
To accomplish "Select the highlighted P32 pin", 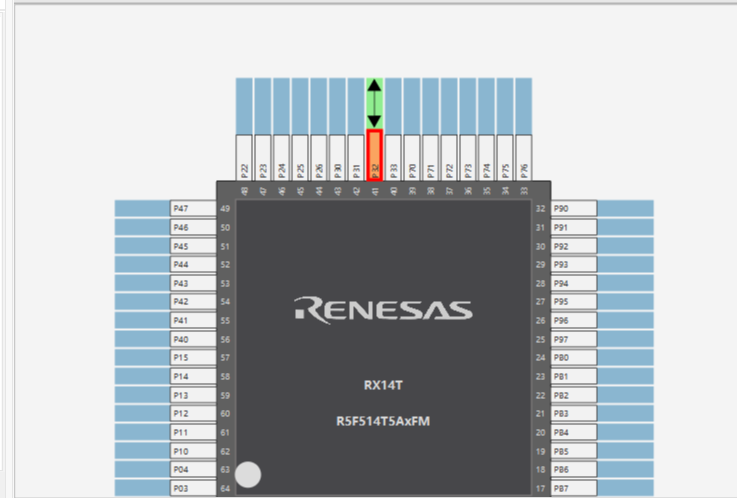I will [x=374, y=156].
